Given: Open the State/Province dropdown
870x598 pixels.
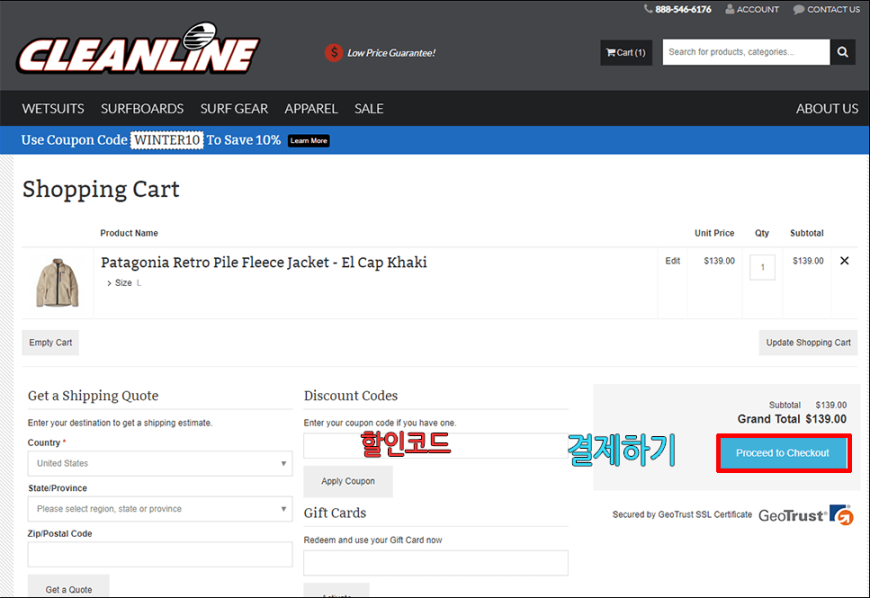Looking at the screenshot, I should tap(160, 509).
